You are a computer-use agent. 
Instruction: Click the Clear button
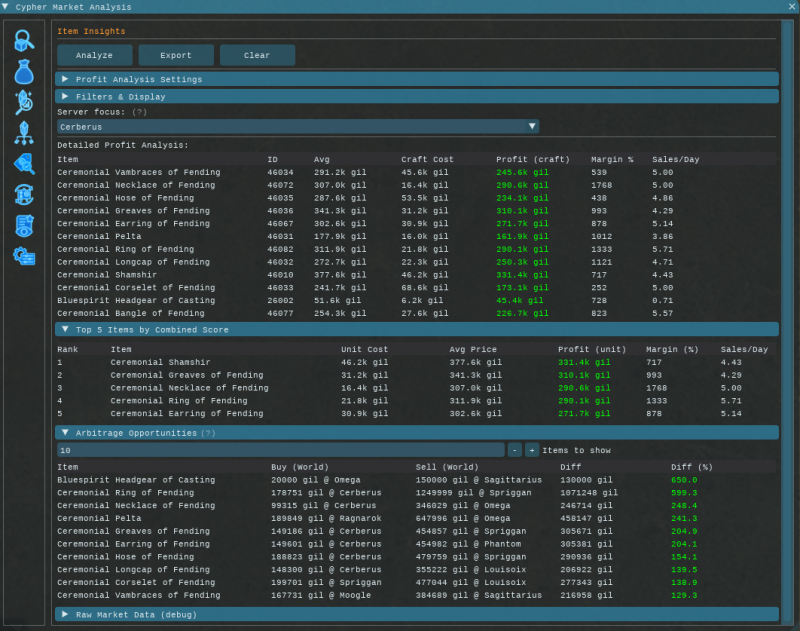point(257,55)
